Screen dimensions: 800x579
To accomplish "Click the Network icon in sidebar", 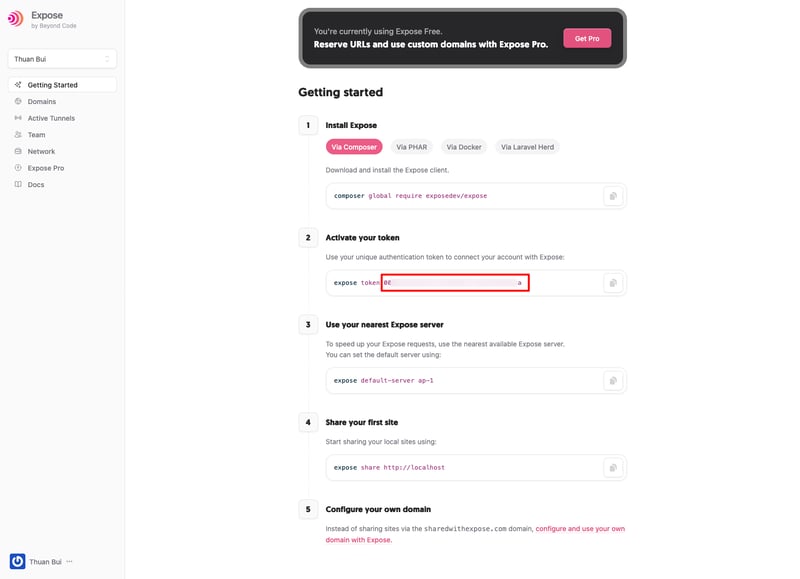I will tap(18, 151).
